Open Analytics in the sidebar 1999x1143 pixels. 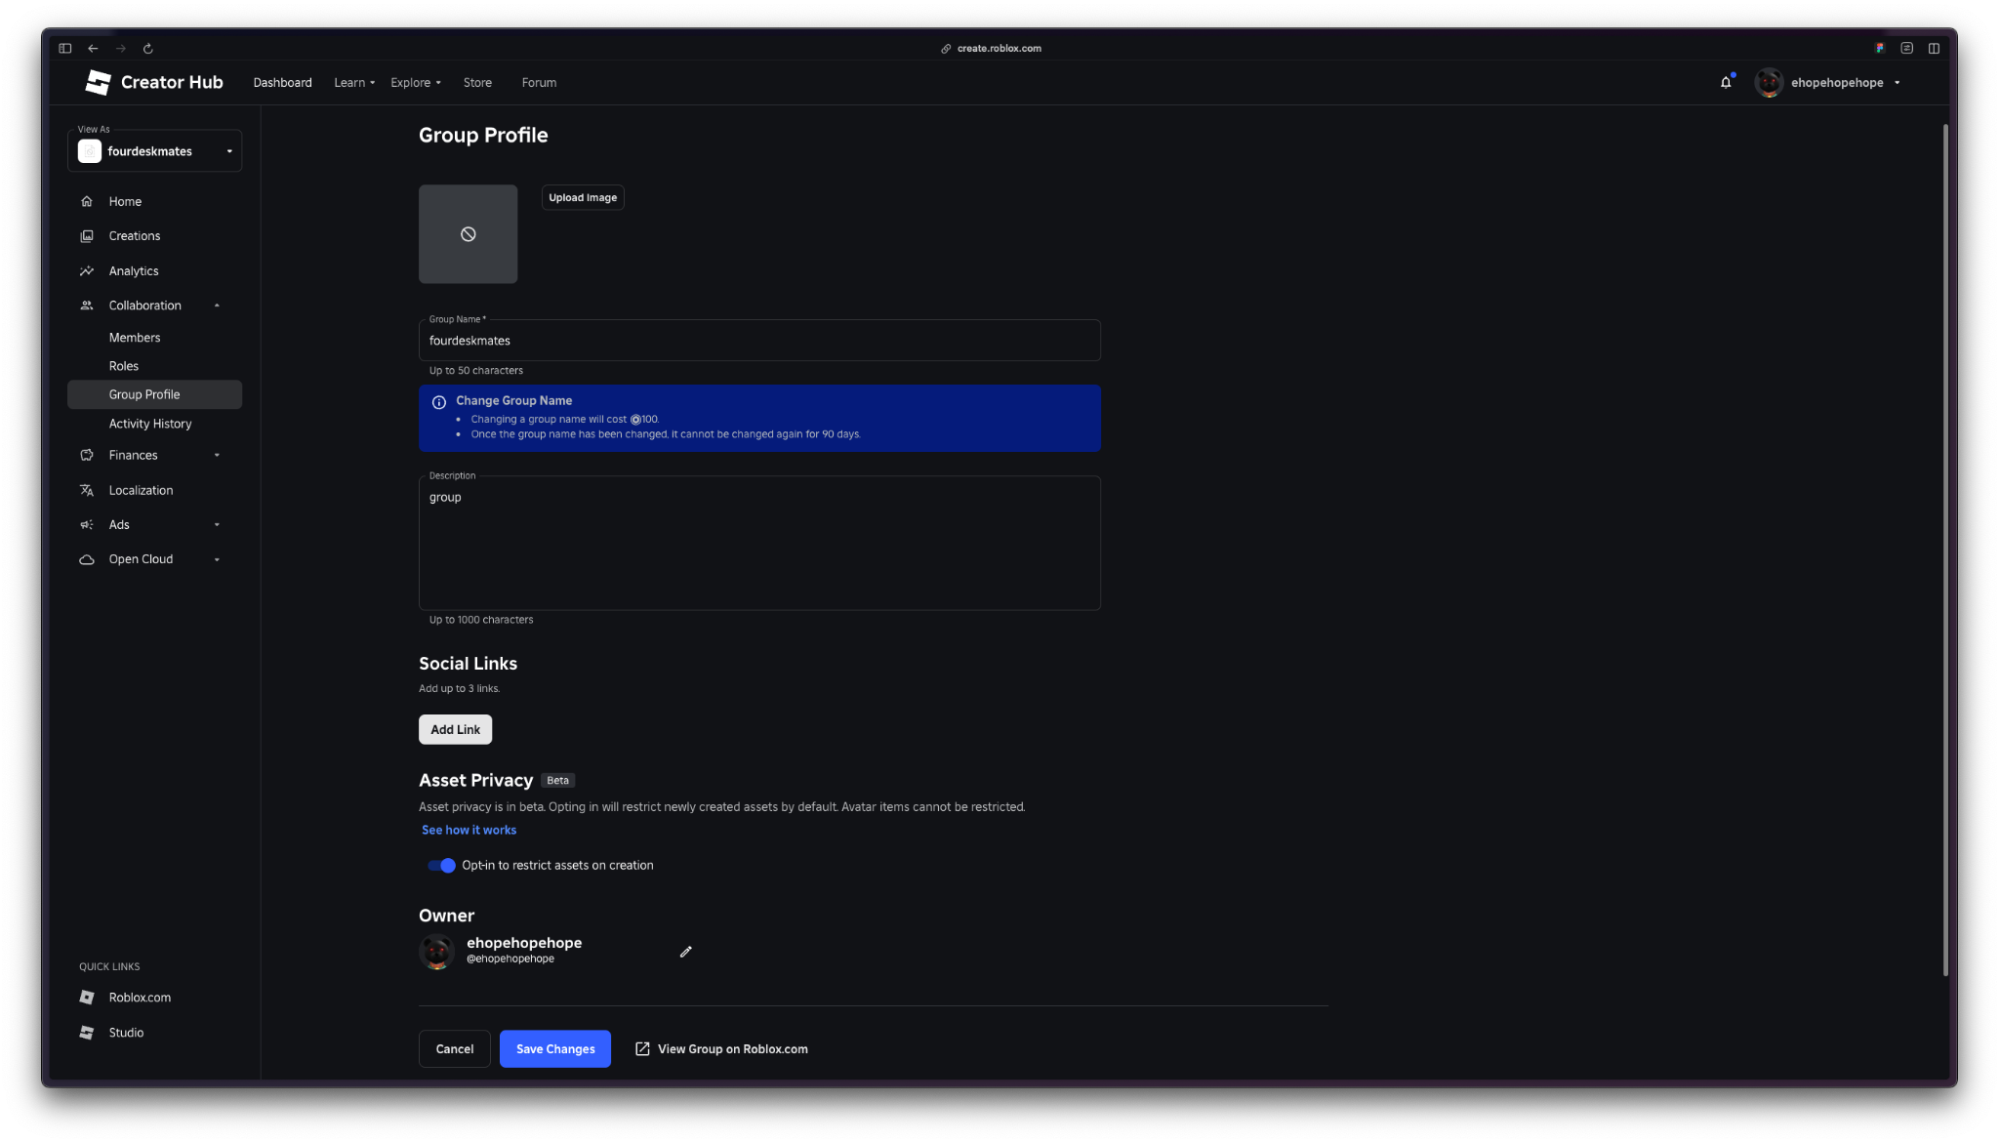point(155,271)
